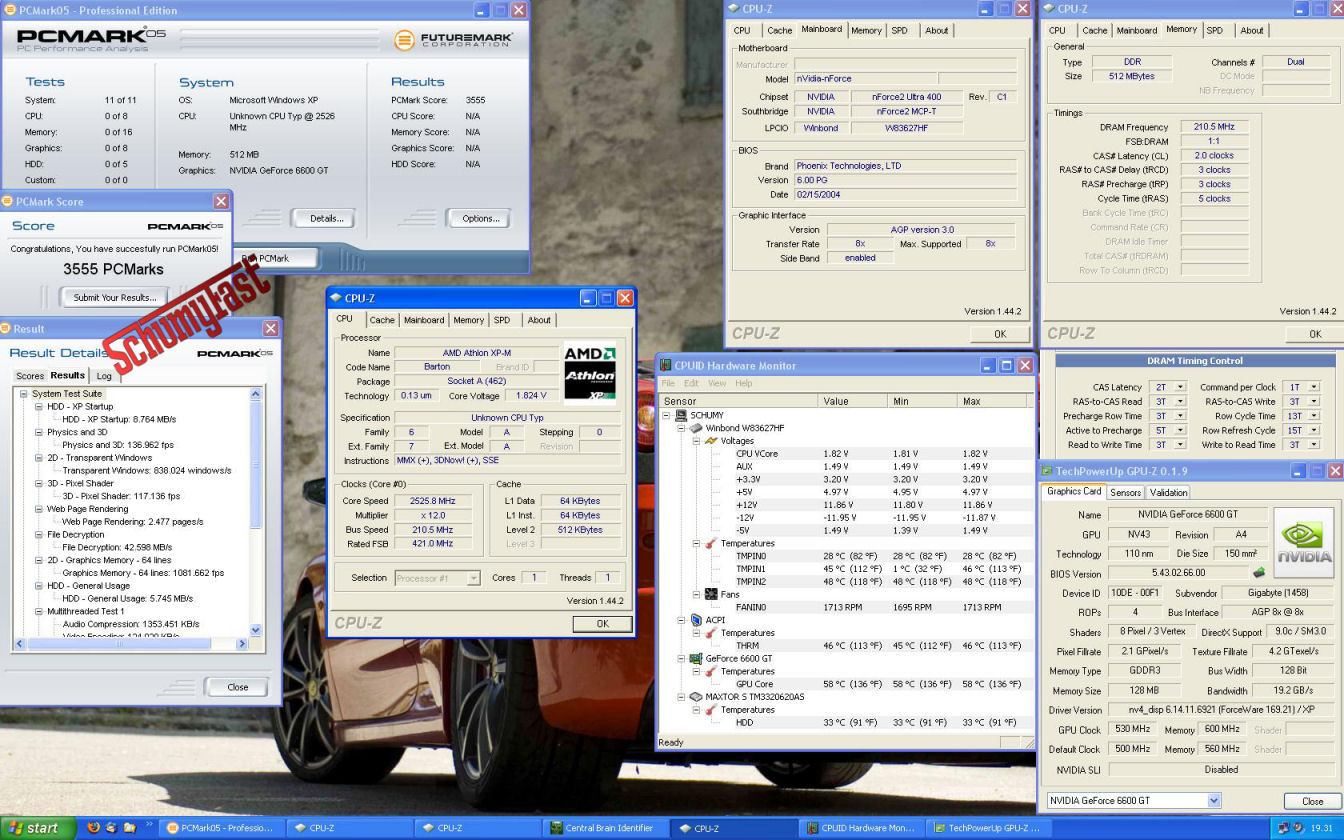Click the NVIDIA logo in GPU-Z
1344x840 pixels.
coord(1304,544)
